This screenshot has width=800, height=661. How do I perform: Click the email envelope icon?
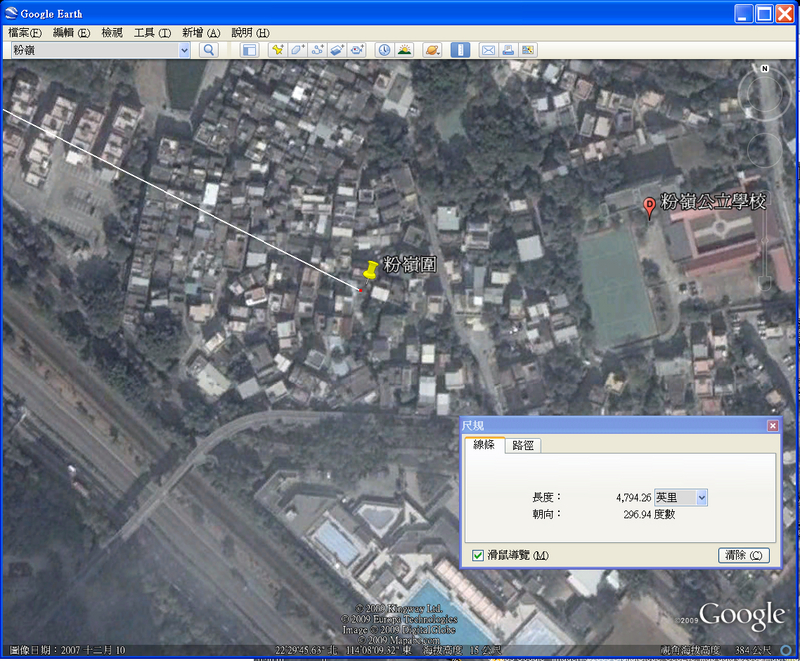click(x=488, y=50)
